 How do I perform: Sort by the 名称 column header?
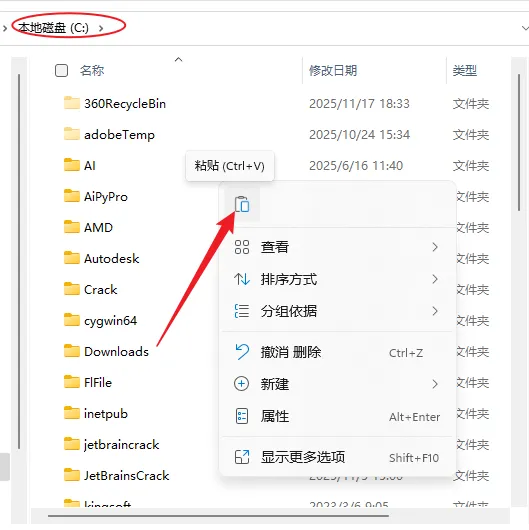tap(92, 71)
